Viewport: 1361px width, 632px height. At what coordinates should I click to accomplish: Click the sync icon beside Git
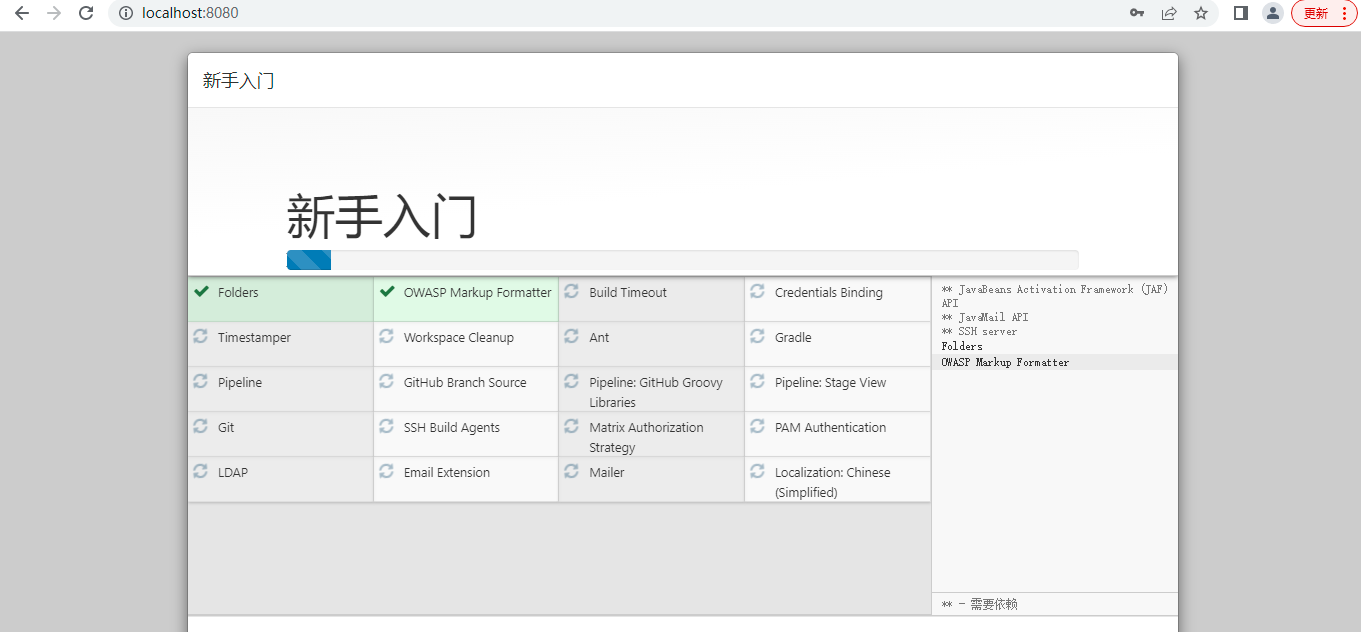point(200,426)
